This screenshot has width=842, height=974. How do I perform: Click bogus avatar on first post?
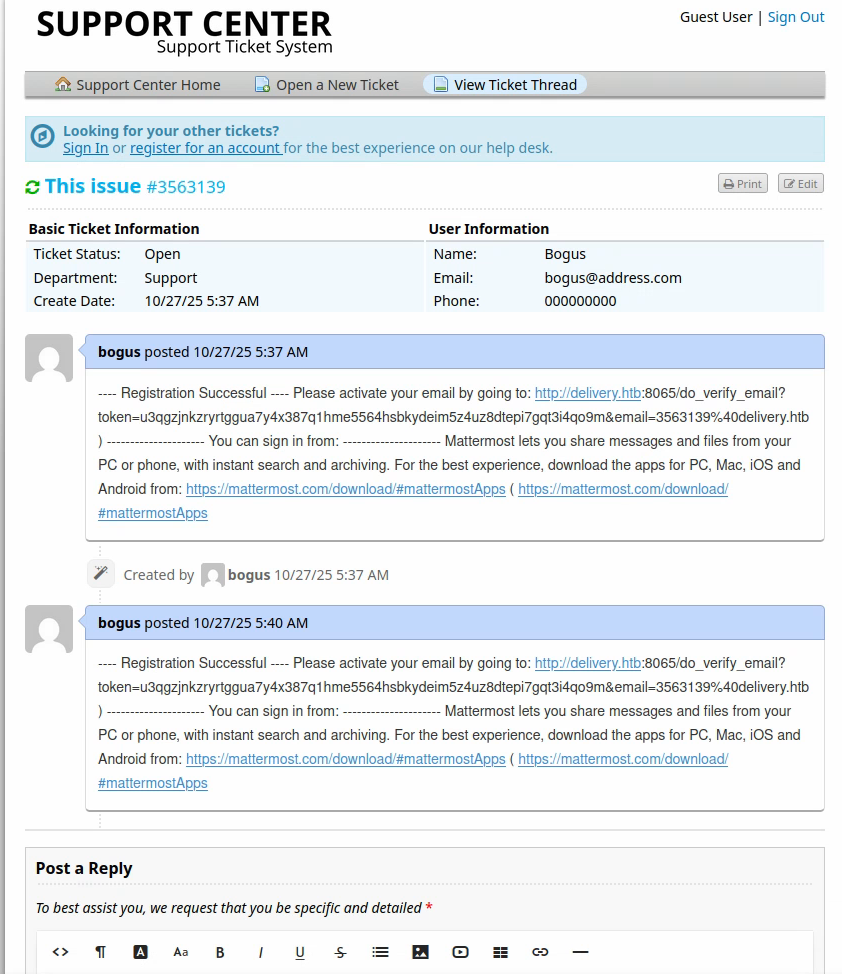[49, 358]
